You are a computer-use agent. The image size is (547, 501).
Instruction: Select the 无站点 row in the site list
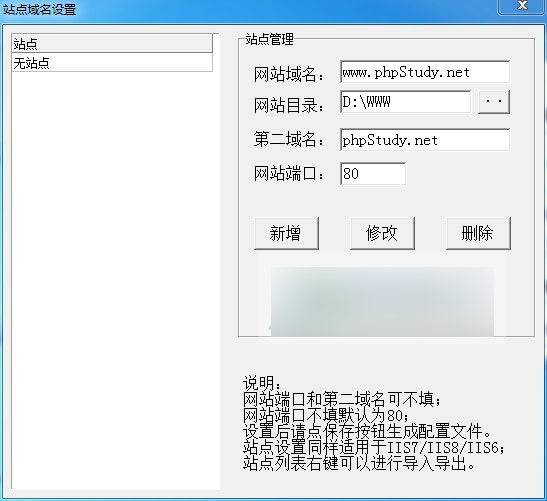(112, 63)
